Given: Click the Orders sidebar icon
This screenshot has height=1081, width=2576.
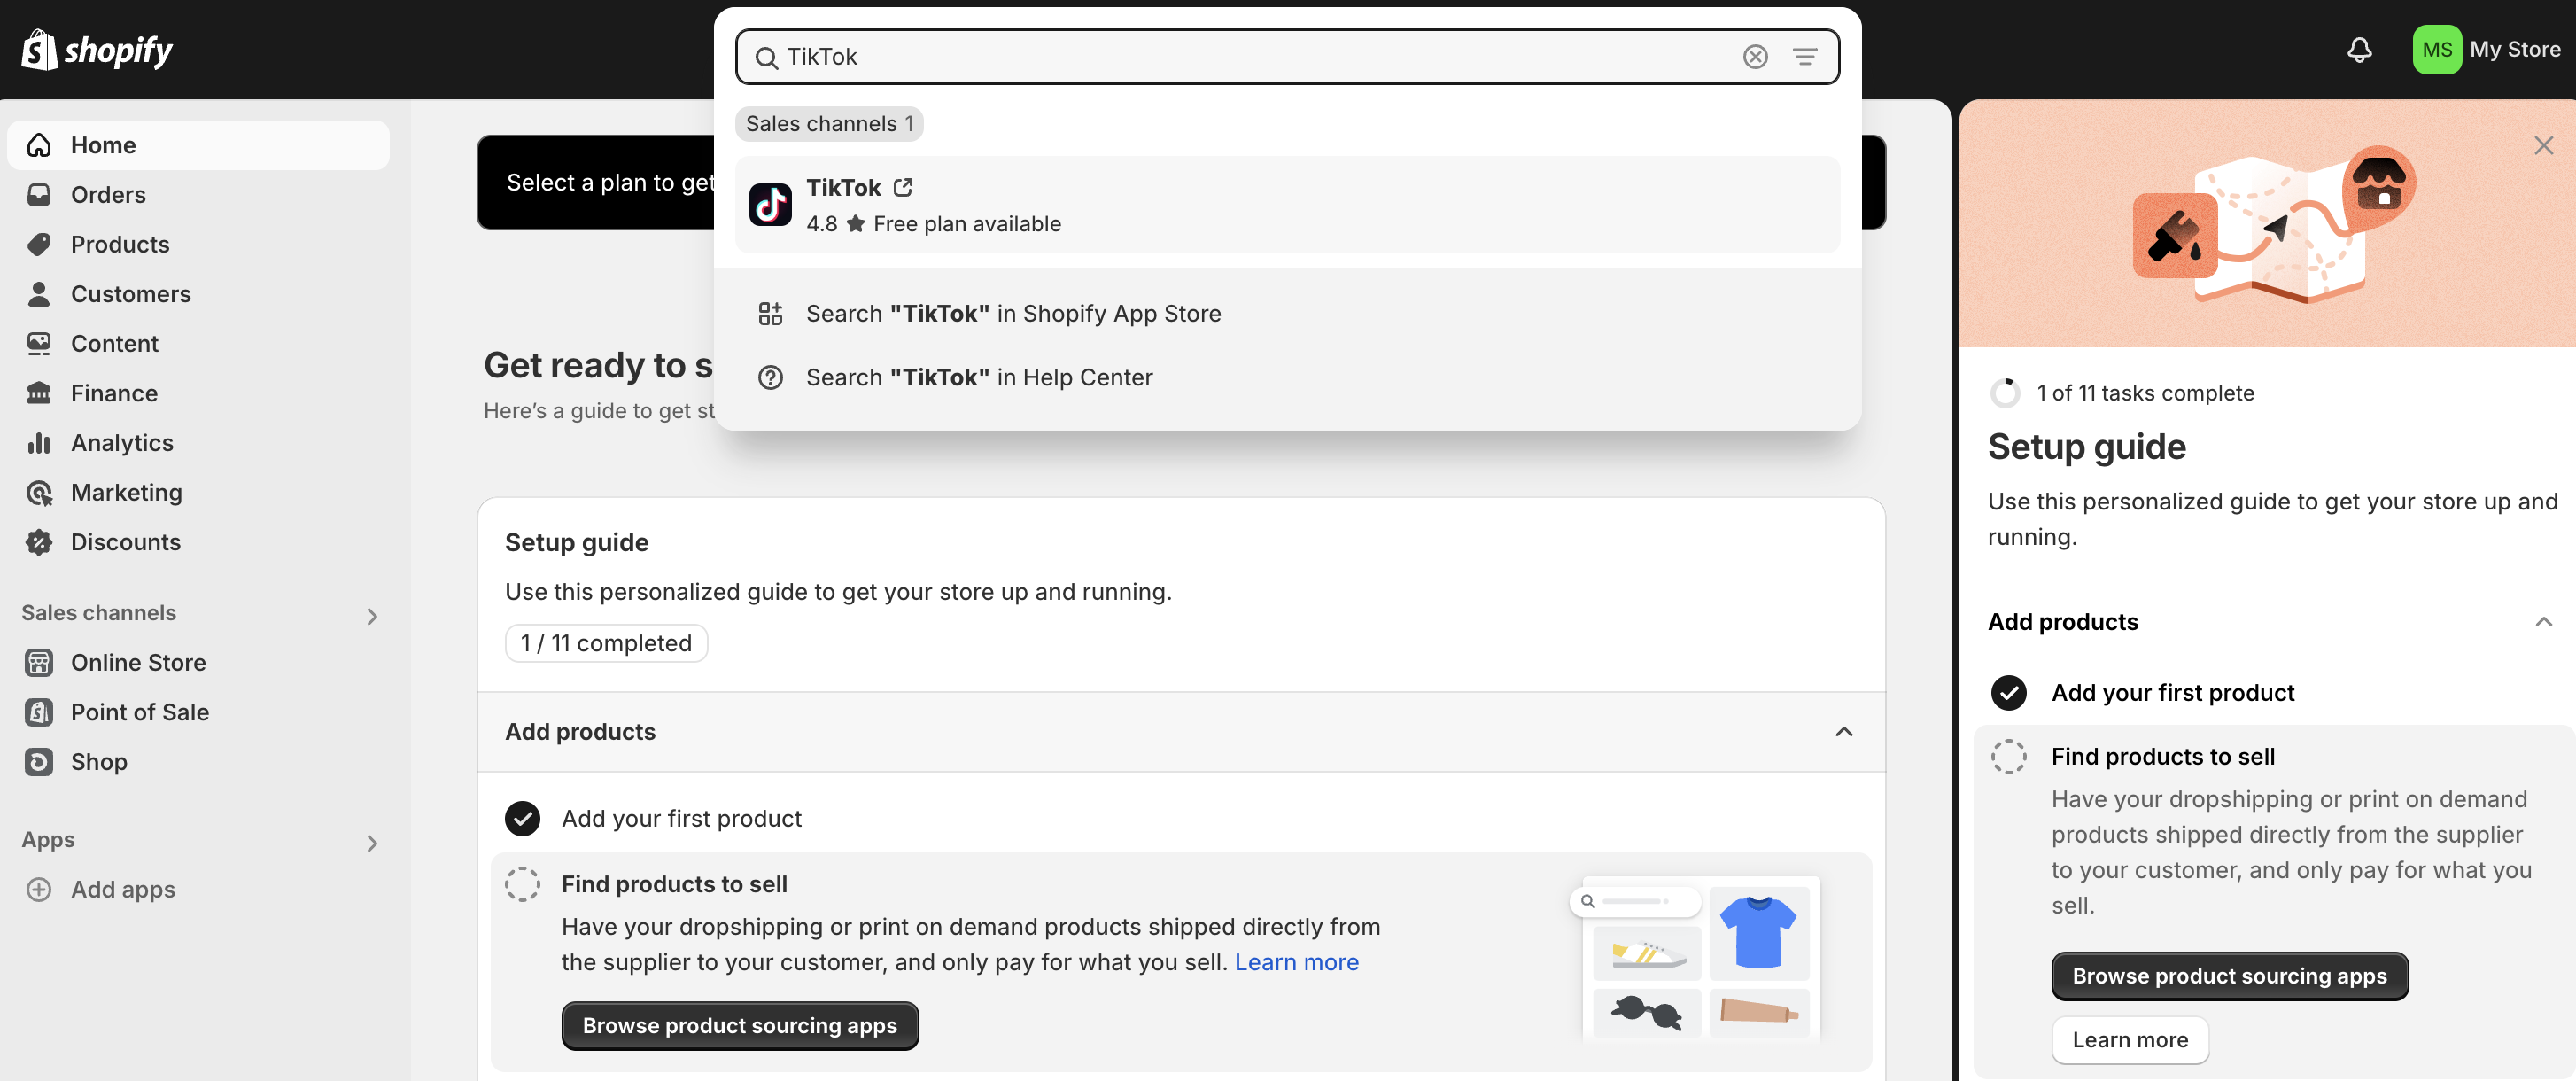Looking at the screenshot, I should 39,195.
